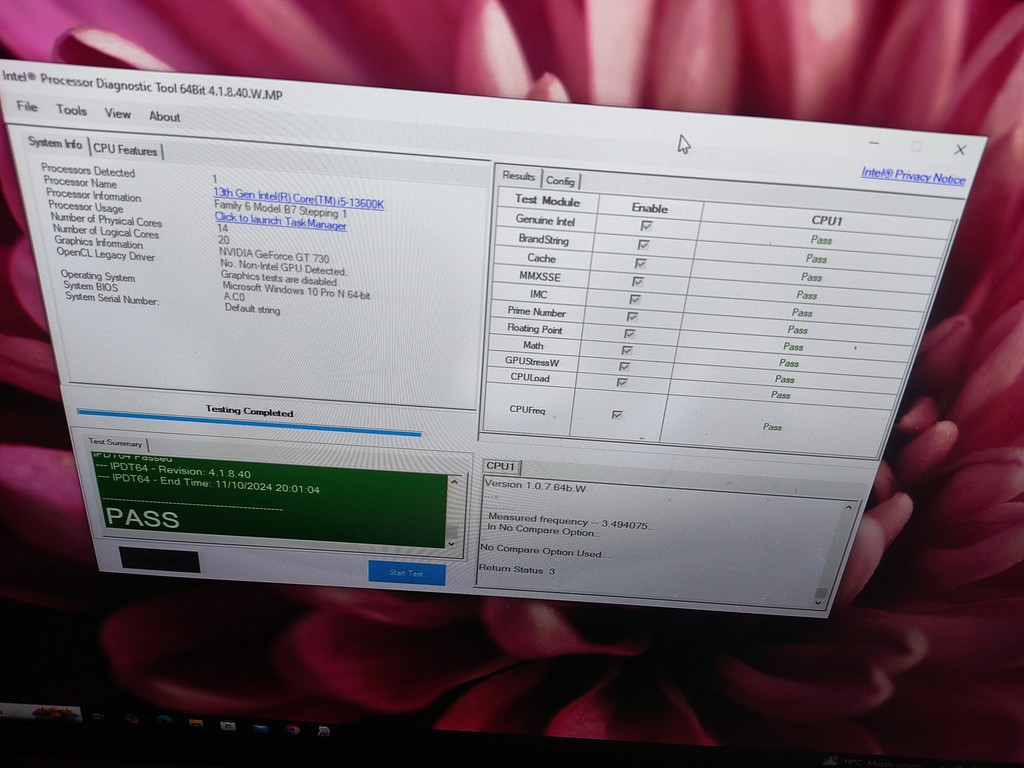Toggle the Floating Point enable checkbox
This screenshot has height=768, width=1024.
tap(630, 334)
